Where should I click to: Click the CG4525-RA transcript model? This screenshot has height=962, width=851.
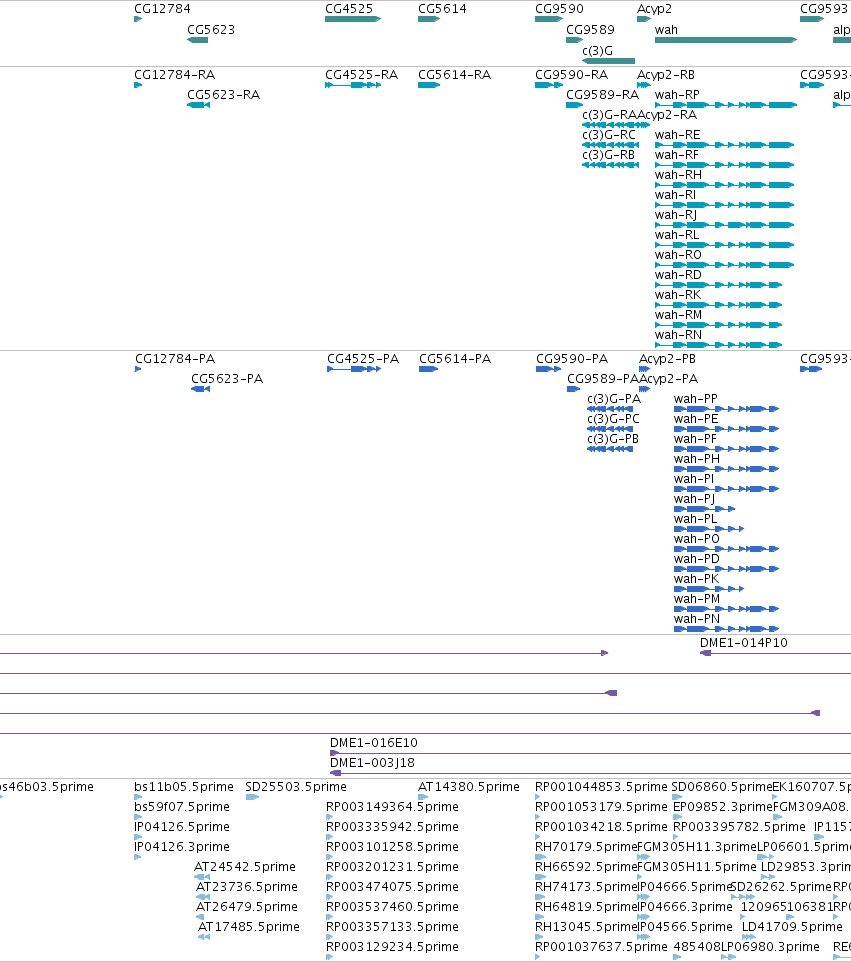[353, 85]
